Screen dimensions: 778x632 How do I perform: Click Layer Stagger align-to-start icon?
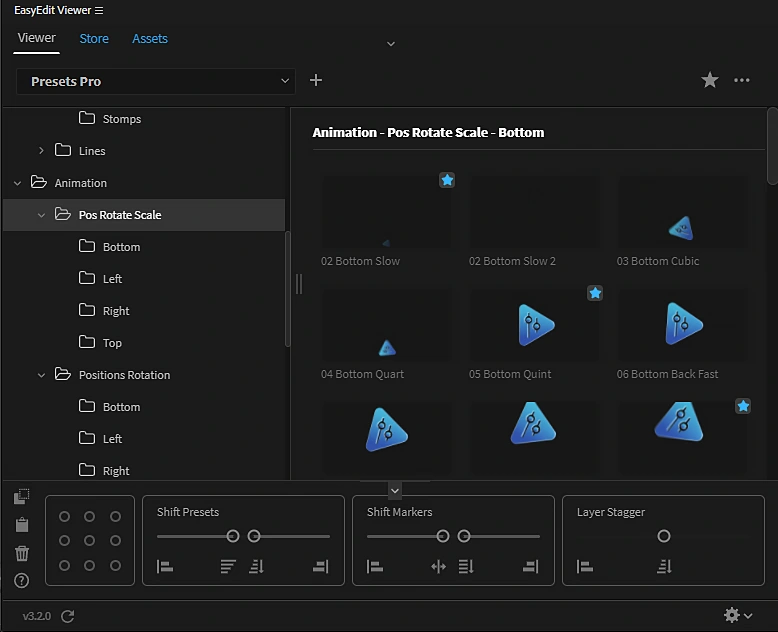(584, 566)
